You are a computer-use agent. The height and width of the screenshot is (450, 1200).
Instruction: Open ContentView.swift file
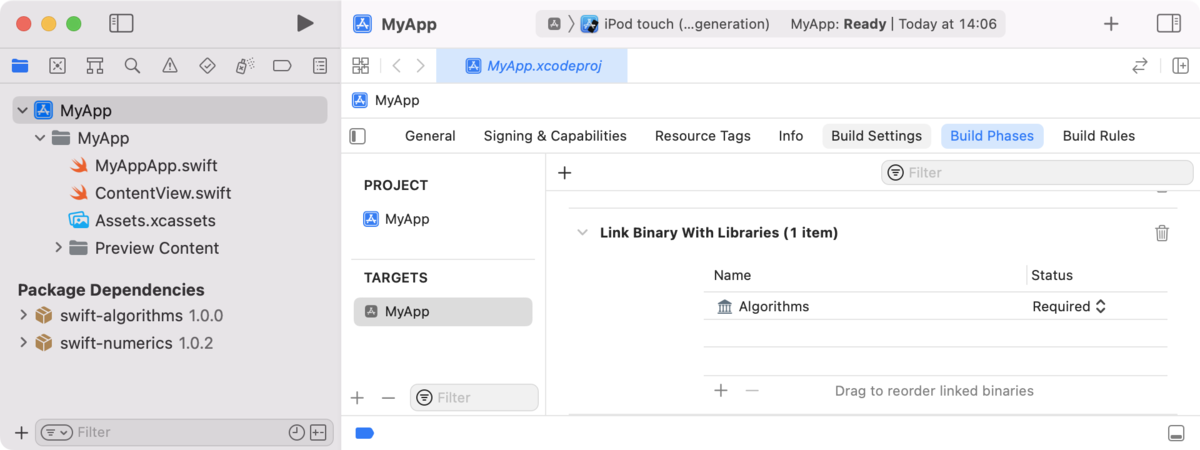click(163, 193)
